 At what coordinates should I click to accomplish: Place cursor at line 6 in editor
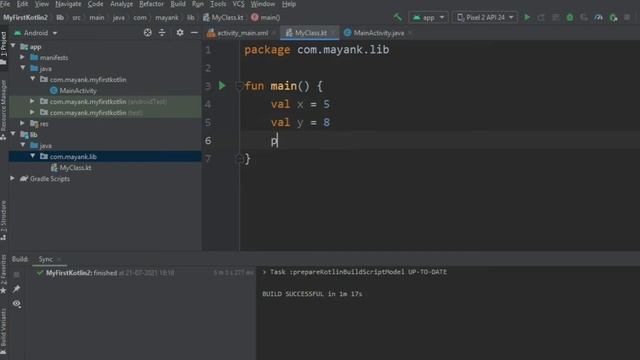439,141
